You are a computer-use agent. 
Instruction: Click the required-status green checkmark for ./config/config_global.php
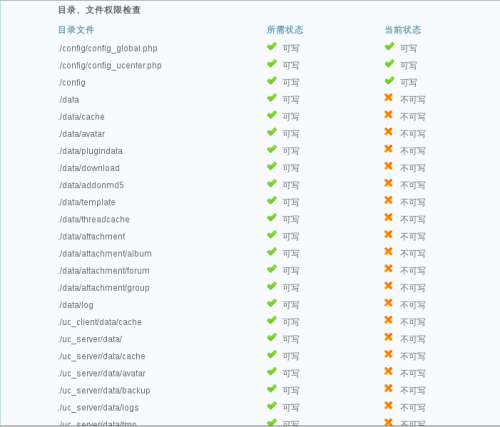272,46
